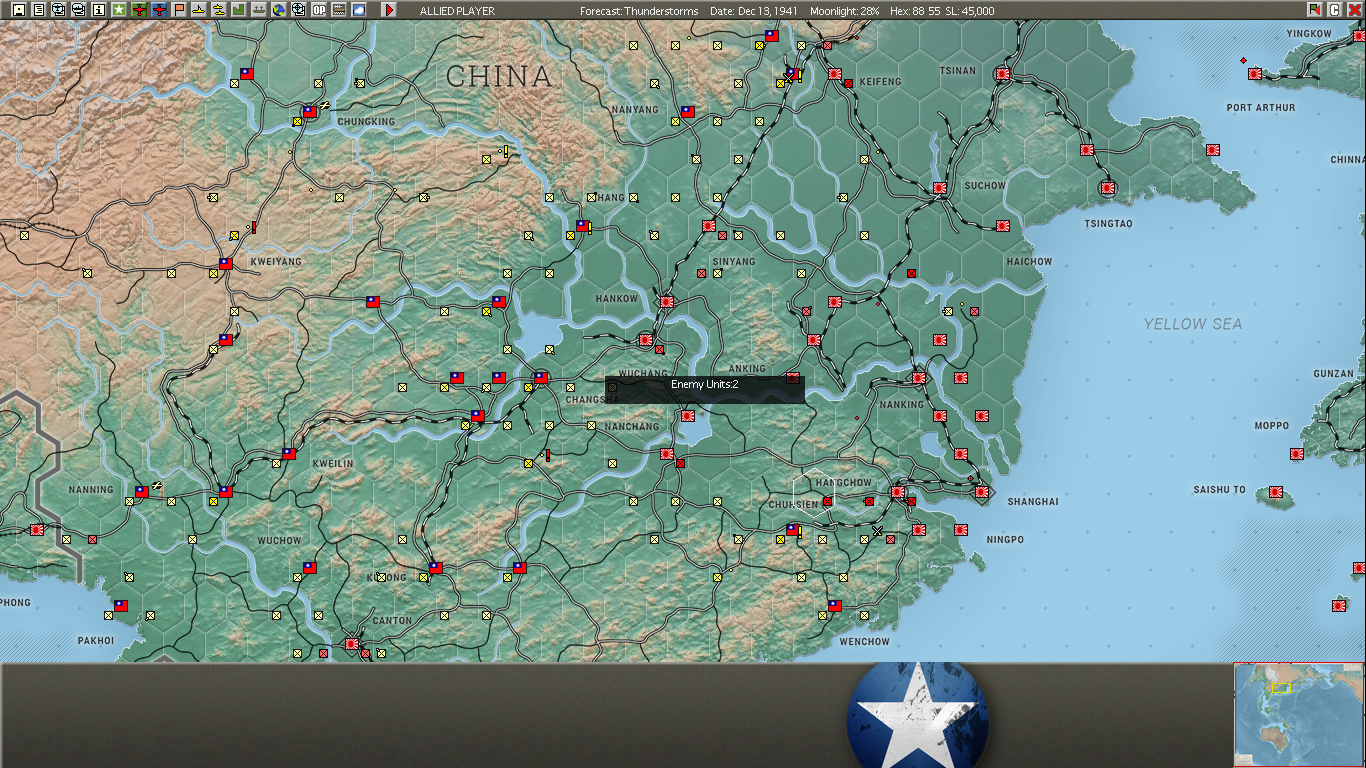Select the Japanese base at Hankow

pyautogui.click(x=667, y=301)
